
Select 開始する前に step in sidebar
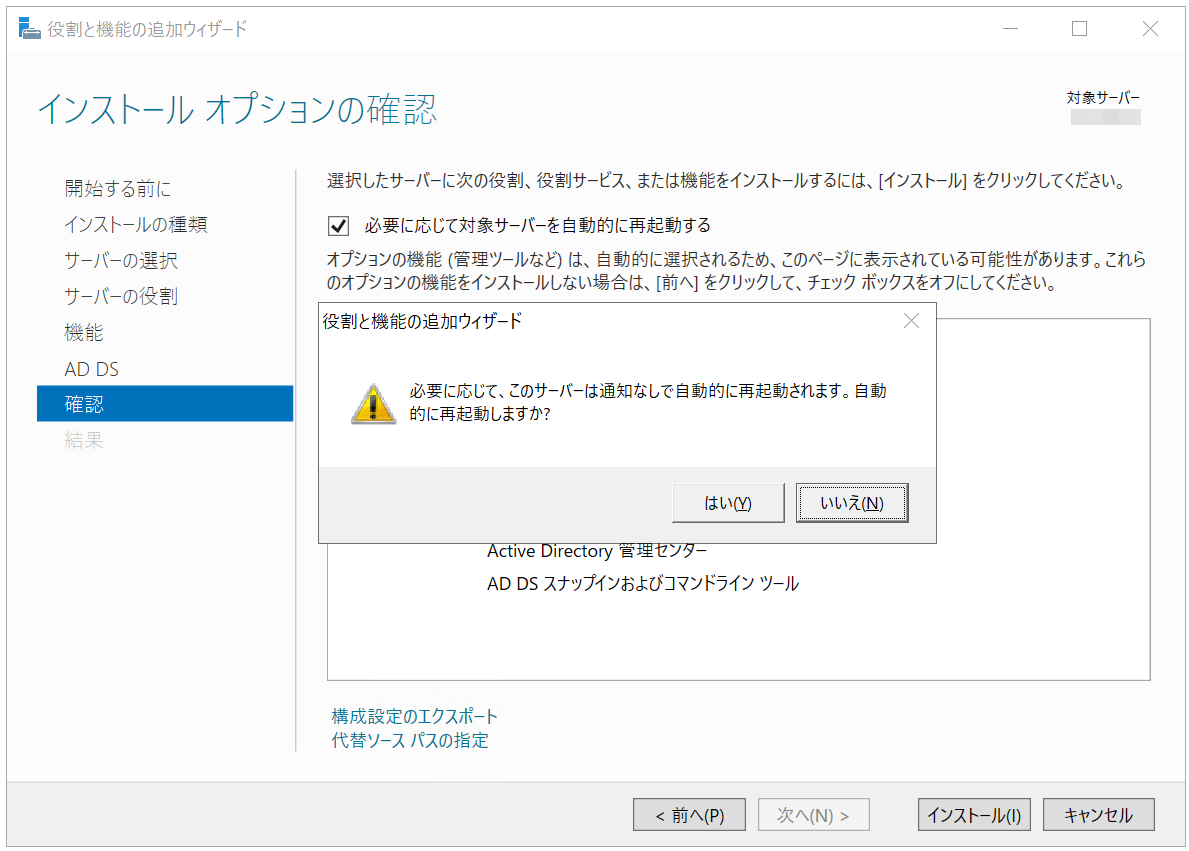pos(118,189)
